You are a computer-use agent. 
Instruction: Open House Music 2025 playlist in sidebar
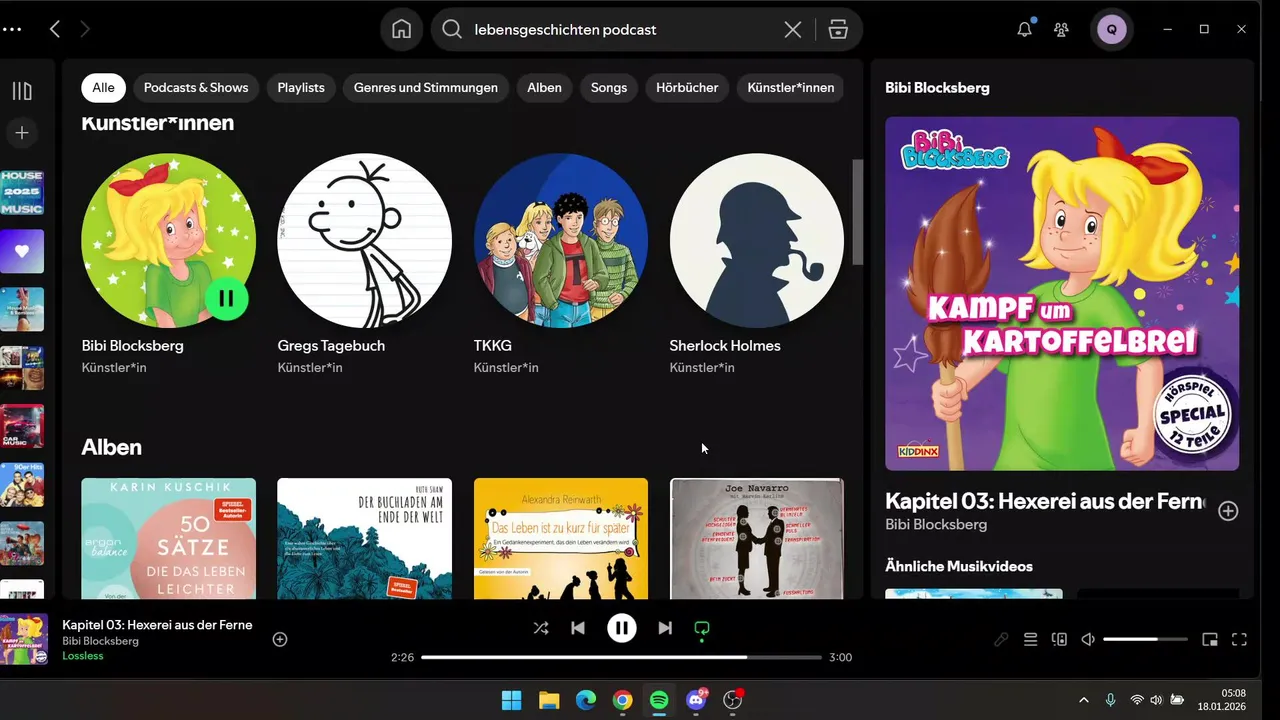(x=22, y=193)
